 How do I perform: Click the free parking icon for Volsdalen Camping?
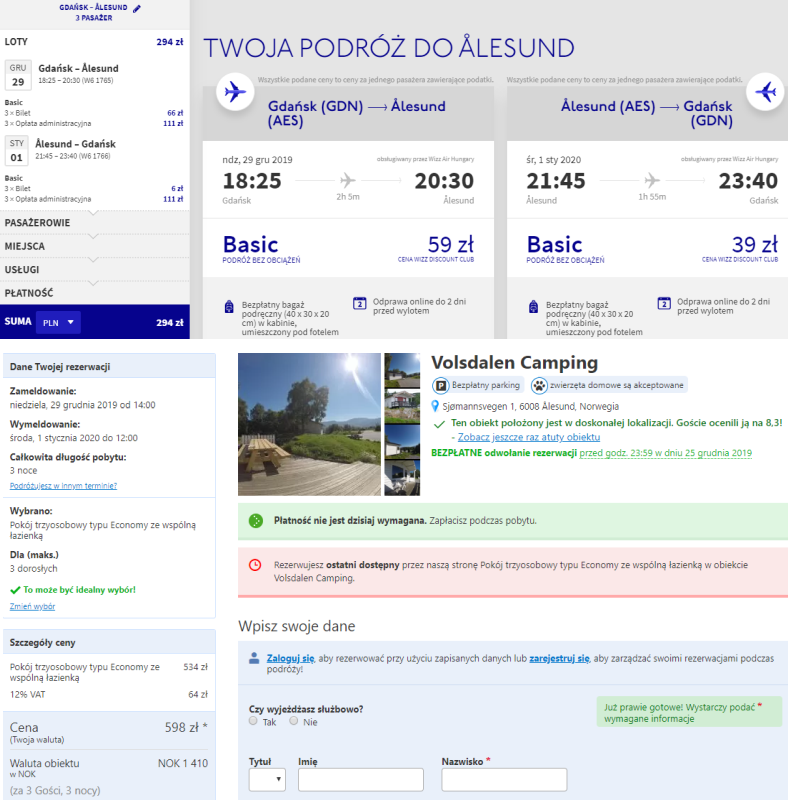pos(440,385)
